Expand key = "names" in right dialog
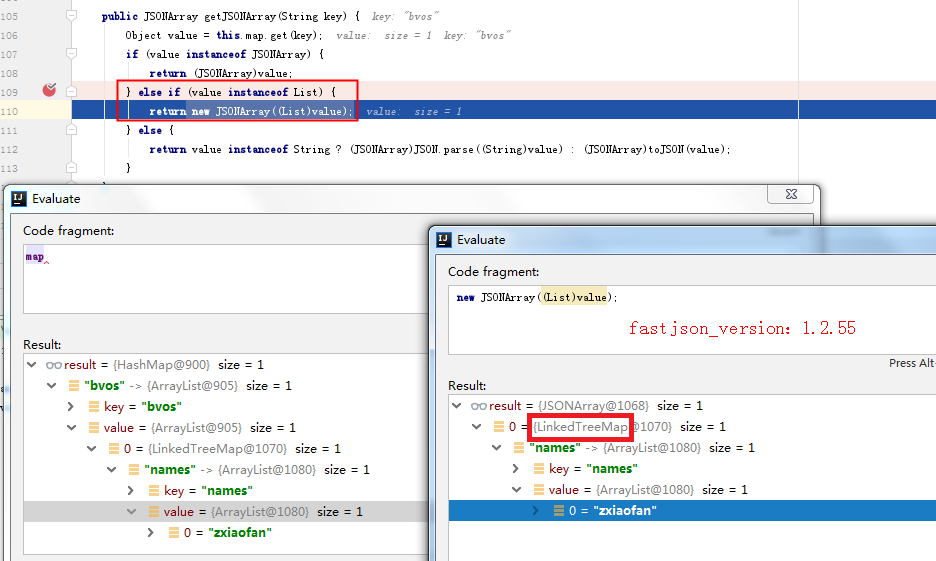Screen dimensions: 936x561 click(516, 468)
